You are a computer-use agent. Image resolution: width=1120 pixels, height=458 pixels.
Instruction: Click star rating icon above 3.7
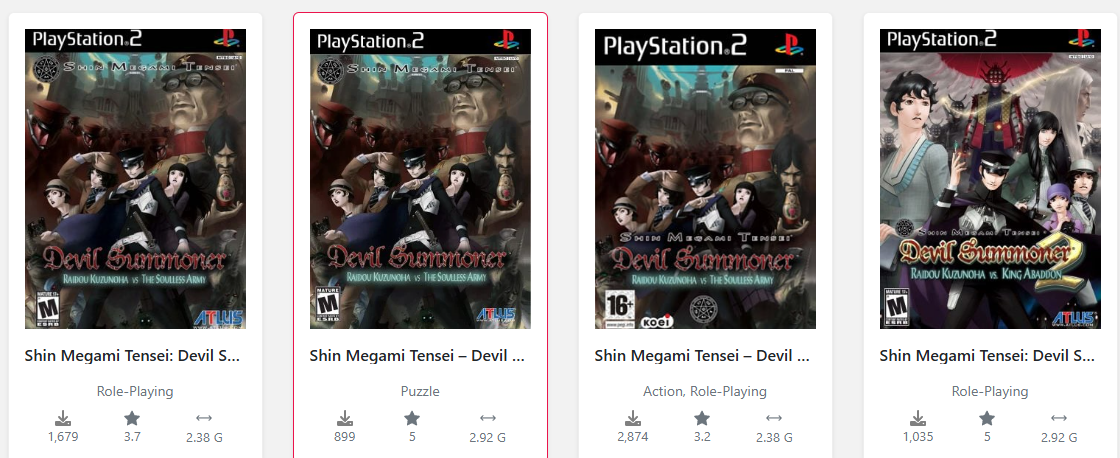pos(132,419)
